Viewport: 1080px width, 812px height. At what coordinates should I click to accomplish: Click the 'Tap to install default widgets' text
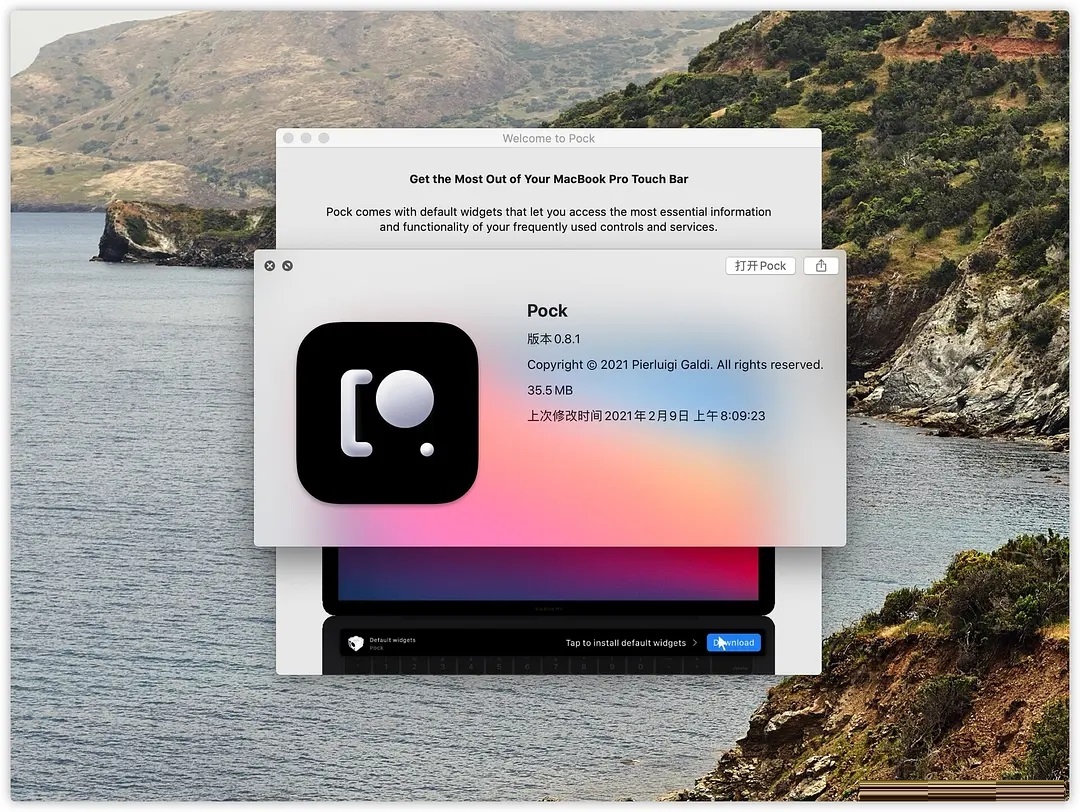(625, 643)
